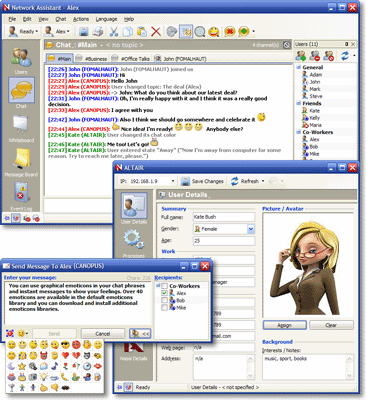Select Kate in the Friends list
The image size is (366, 400).
(x=314, y=111)
